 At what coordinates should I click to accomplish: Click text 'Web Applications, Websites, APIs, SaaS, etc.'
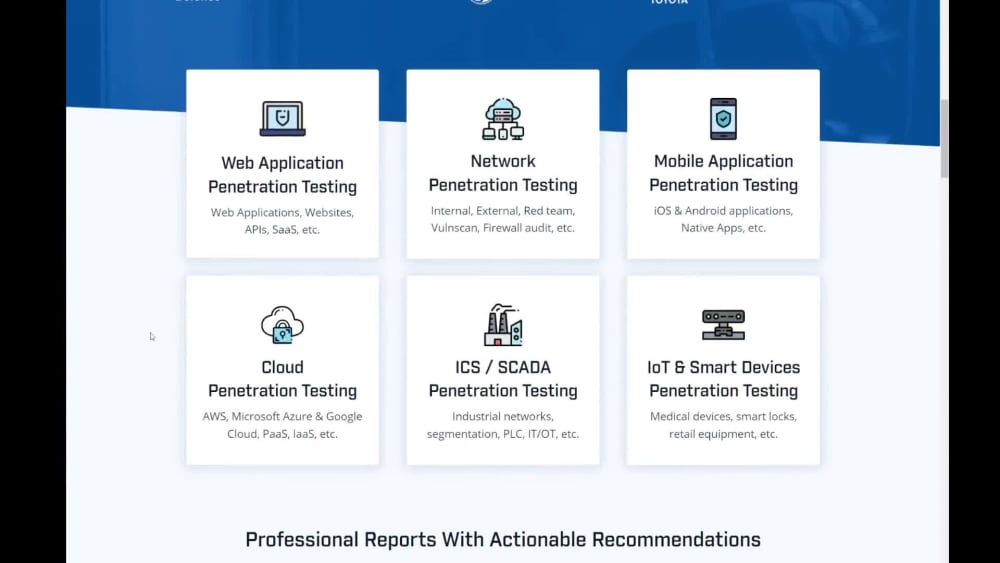(x=283, y=221)
